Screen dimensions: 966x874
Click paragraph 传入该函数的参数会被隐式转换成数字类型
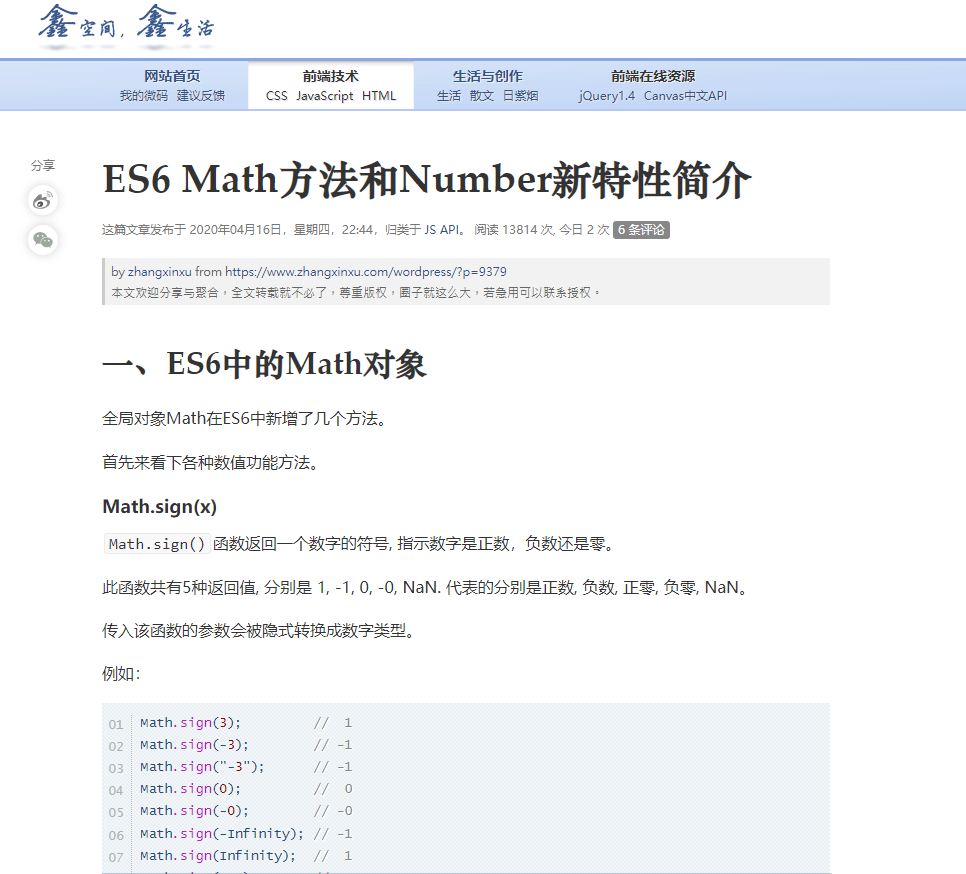point(259,631)
